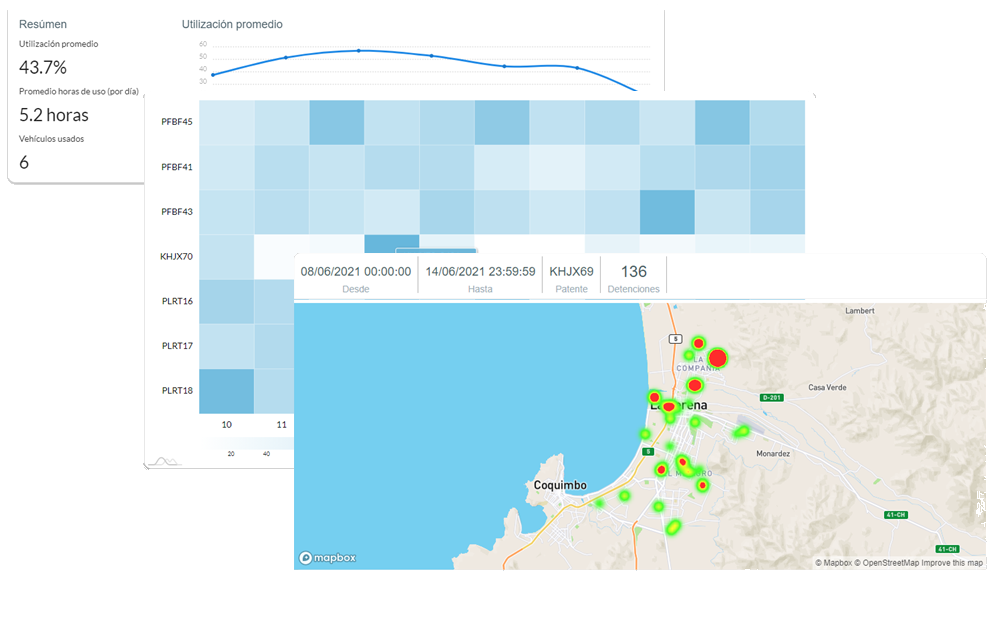
Task: Click the D-201 road marker on map
Action: pos(770,398)
